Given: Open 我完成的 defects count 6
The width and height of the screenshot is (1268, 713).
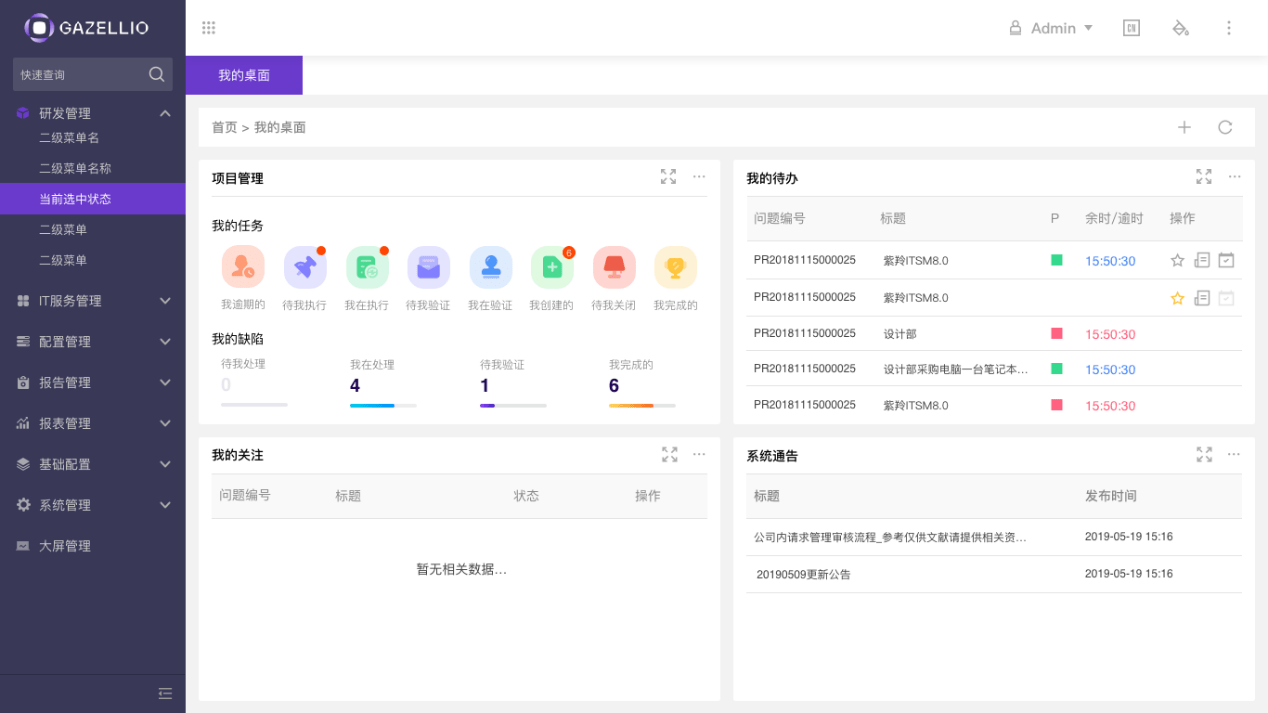Looking at the screenshot, I should click(614, 386).
